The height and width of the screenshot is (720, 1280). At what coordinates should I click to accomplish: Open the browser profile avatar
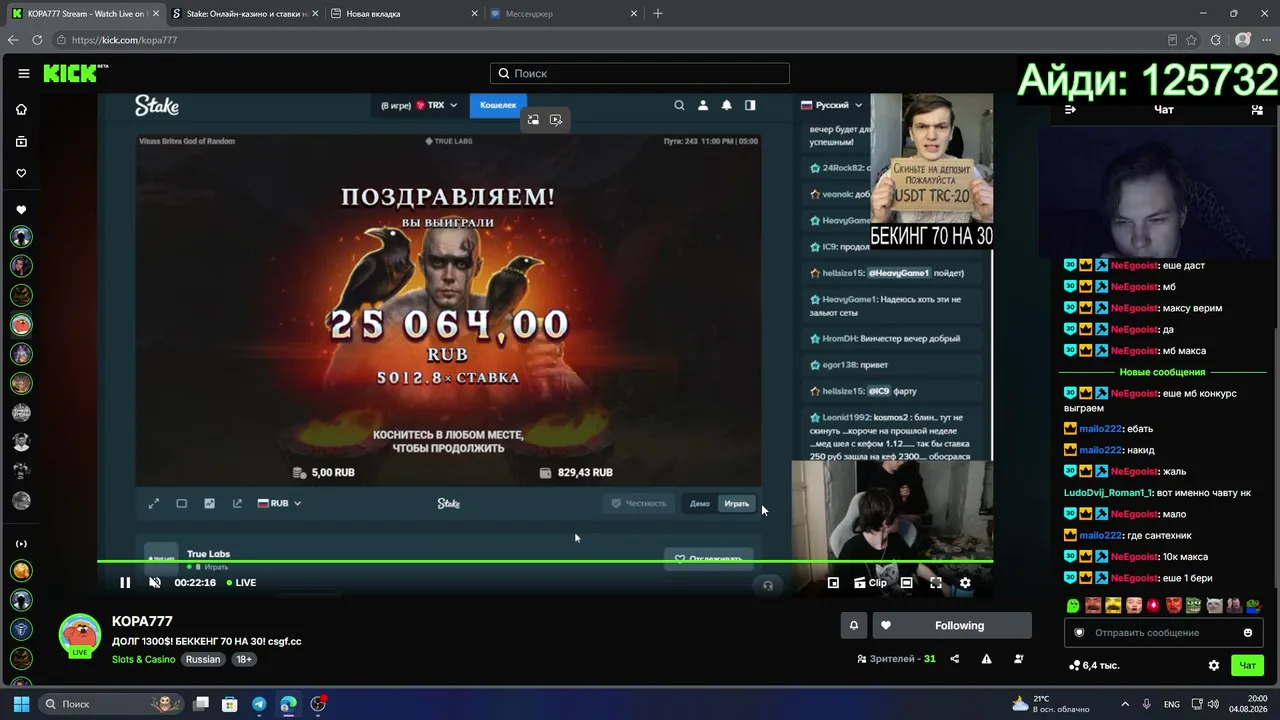click(1243, 40)
